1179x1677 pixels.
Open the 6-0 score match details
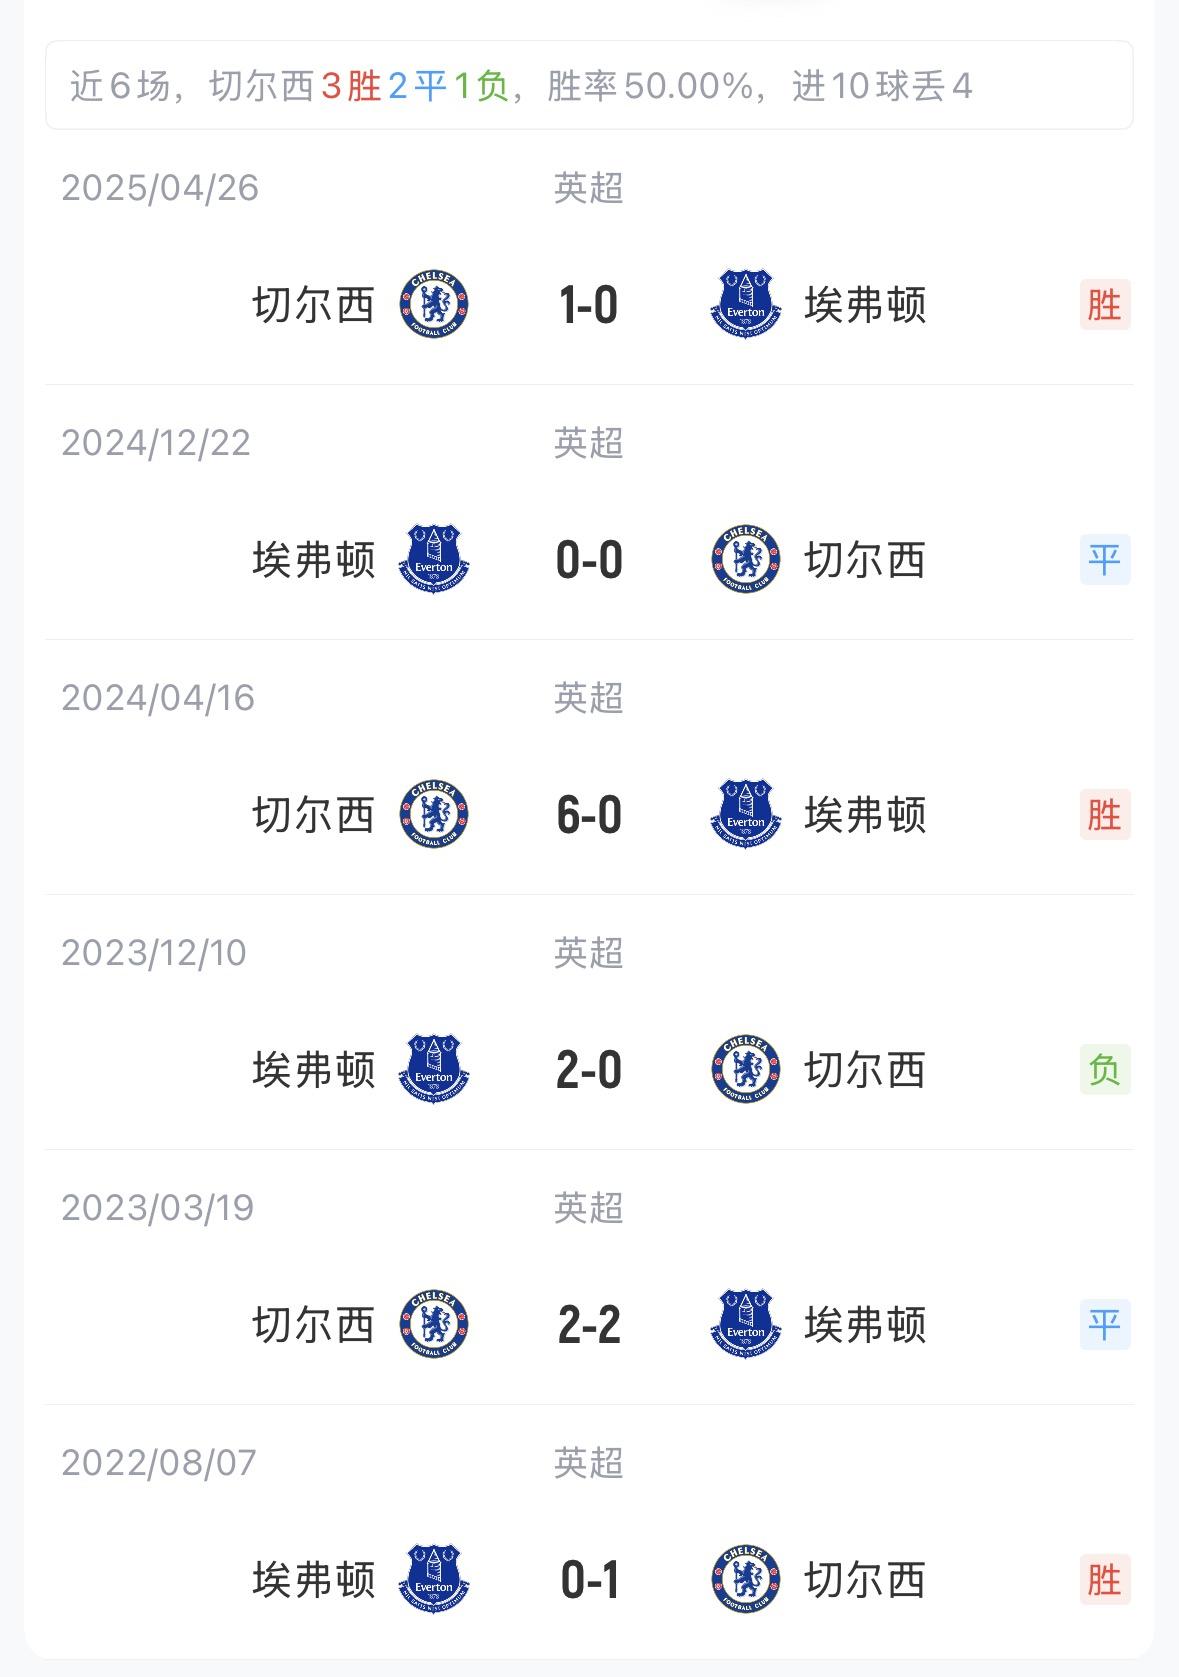589,815
